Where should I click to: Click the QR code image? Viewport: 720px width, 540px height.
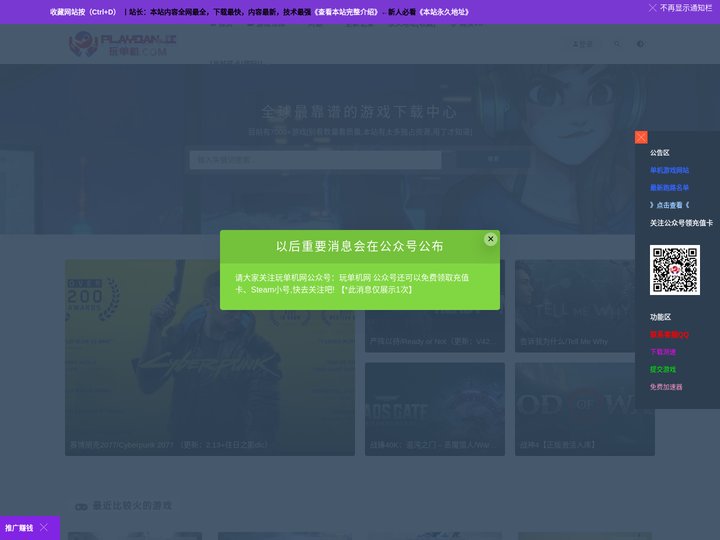pos(675,270)
